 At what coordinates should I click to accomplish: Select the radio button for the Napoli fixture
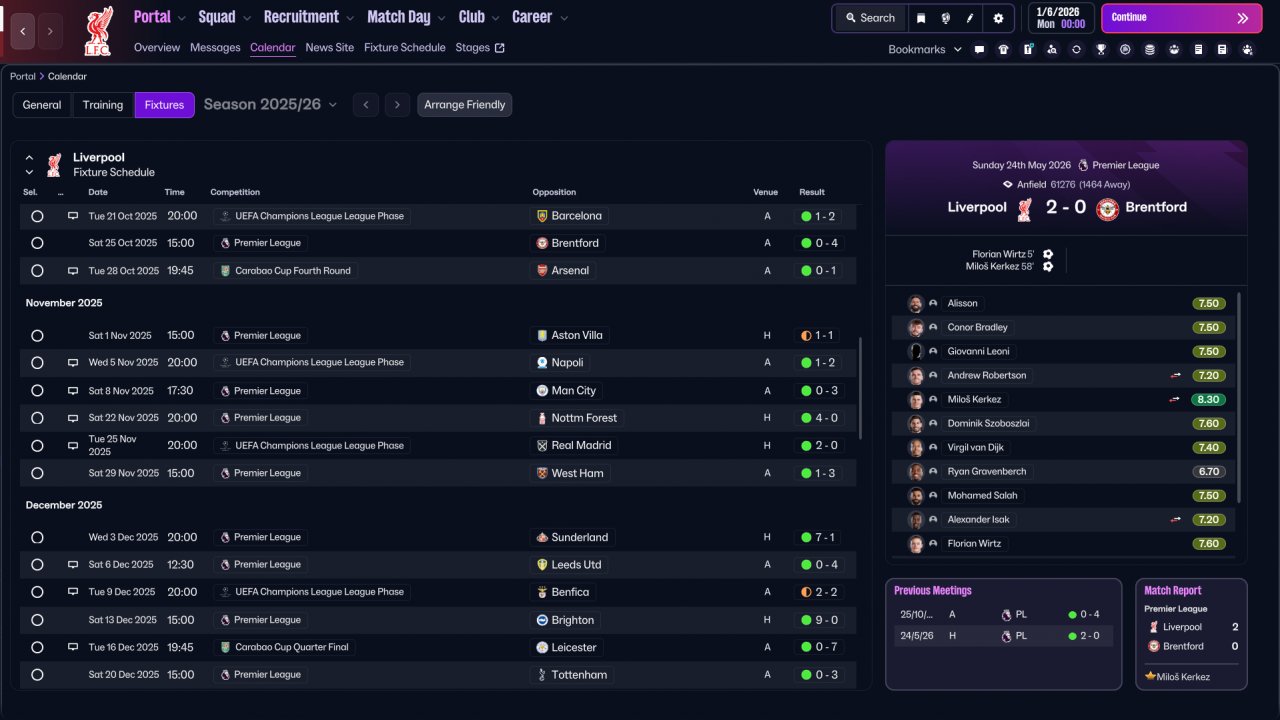pyautogui.click(x=37, y=363)
